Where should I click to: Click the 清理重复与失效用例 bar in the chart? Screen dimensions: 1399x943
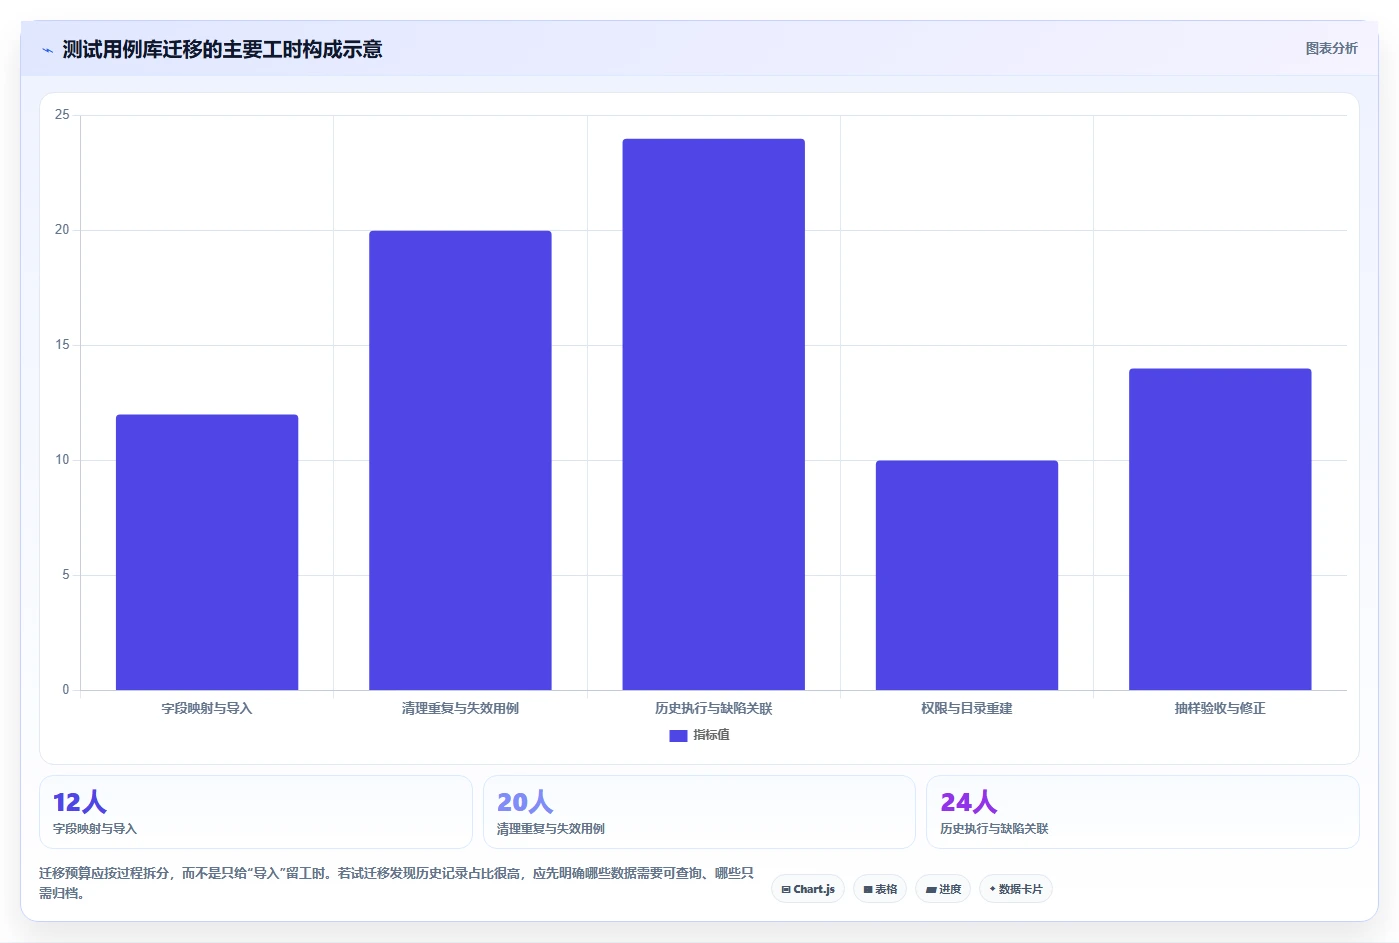[x=460, y=460]
